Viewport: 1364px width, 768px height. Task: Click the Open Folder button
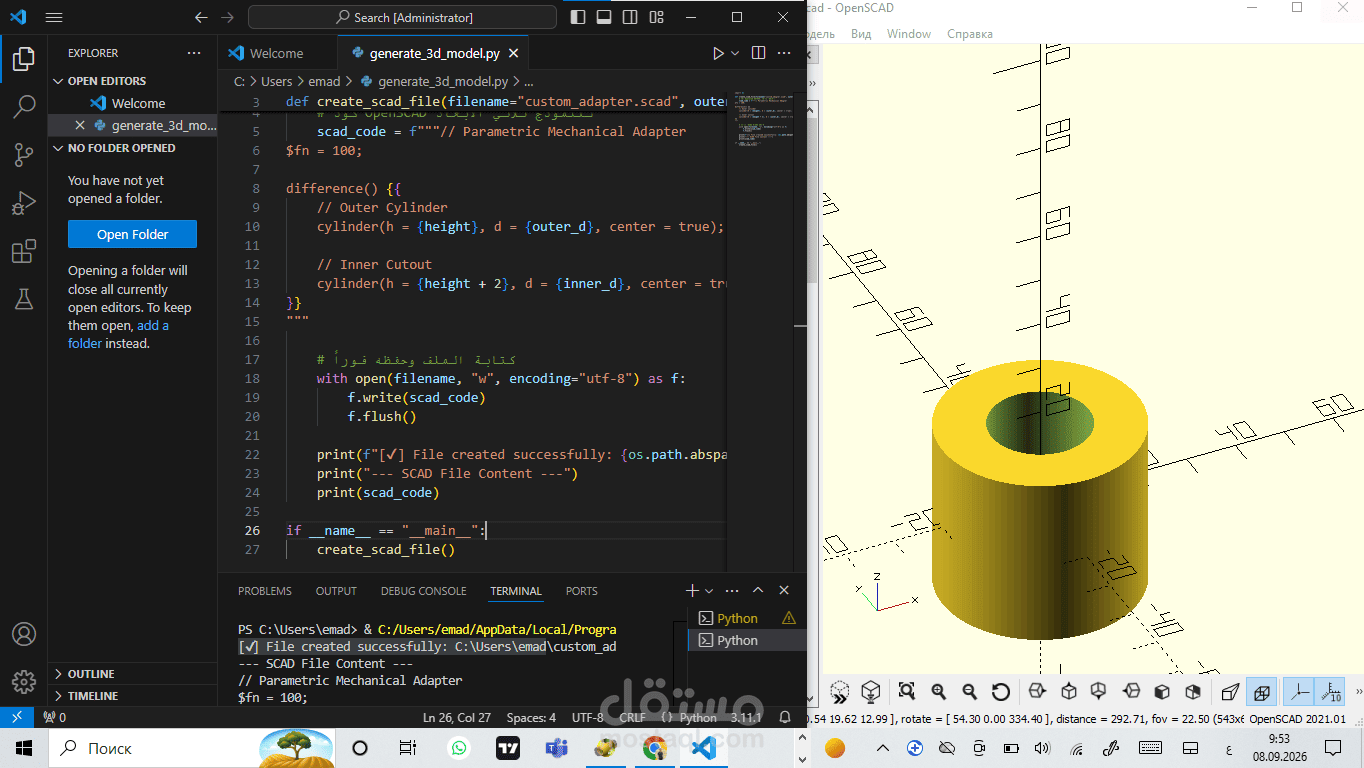point(132,234)
